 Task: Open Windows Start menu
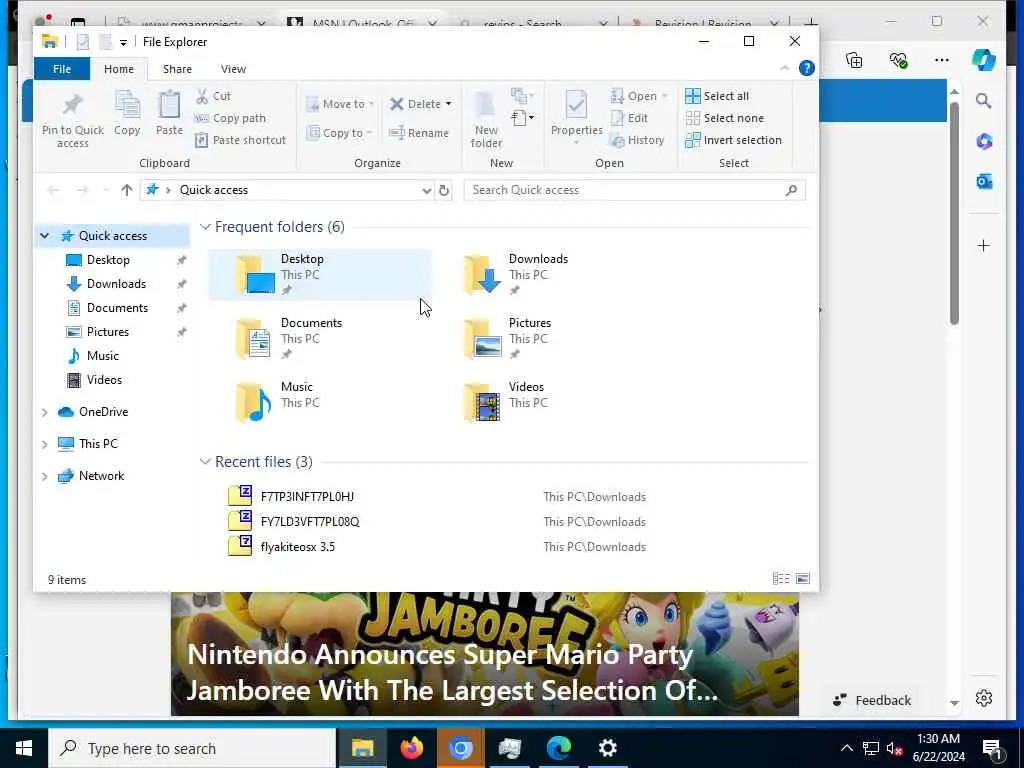pyautogui.click(x=24, y=748)
